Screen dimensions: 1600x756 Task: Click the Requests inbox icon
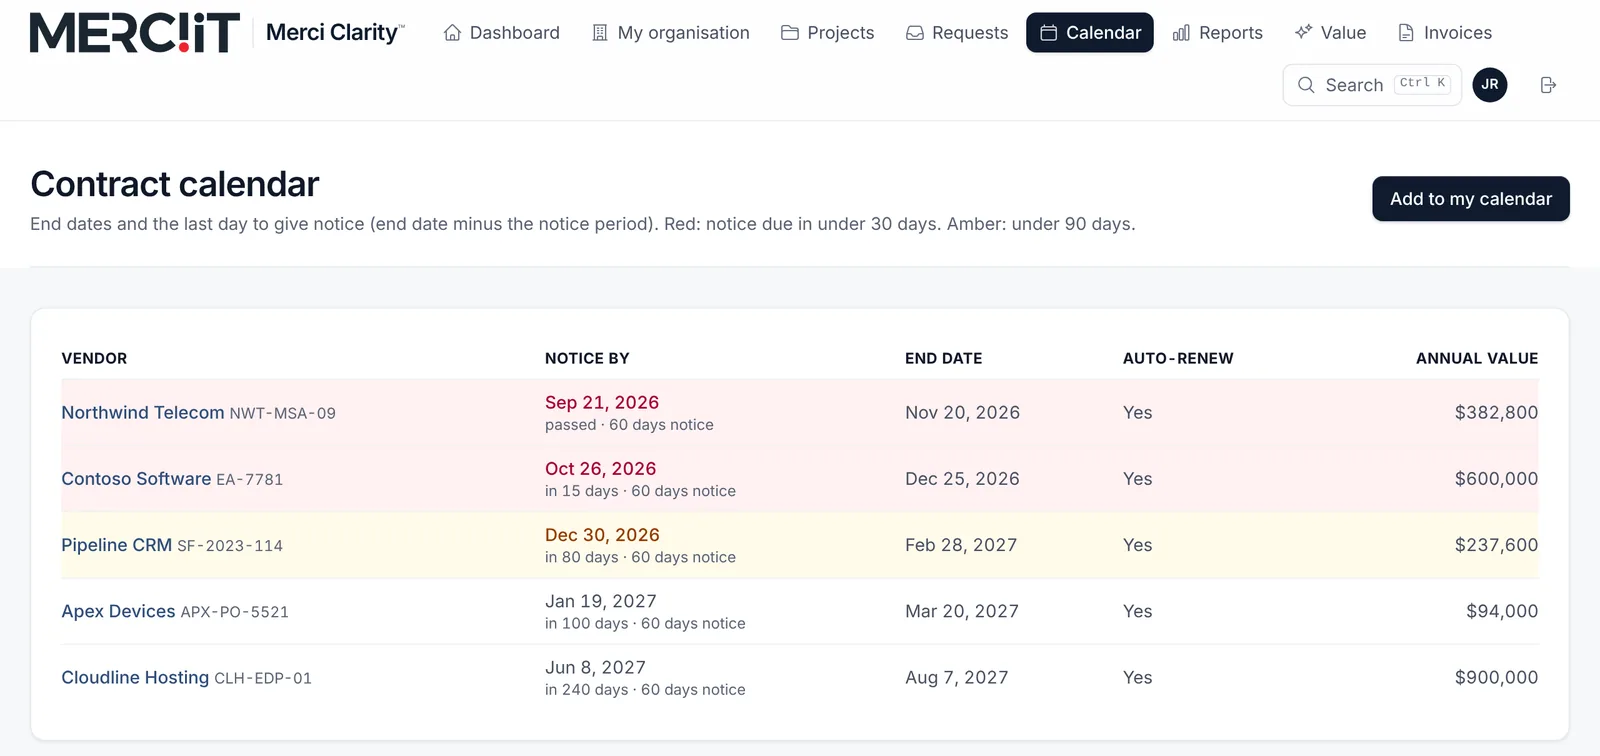pyautogui.click(x=915, y=33)
